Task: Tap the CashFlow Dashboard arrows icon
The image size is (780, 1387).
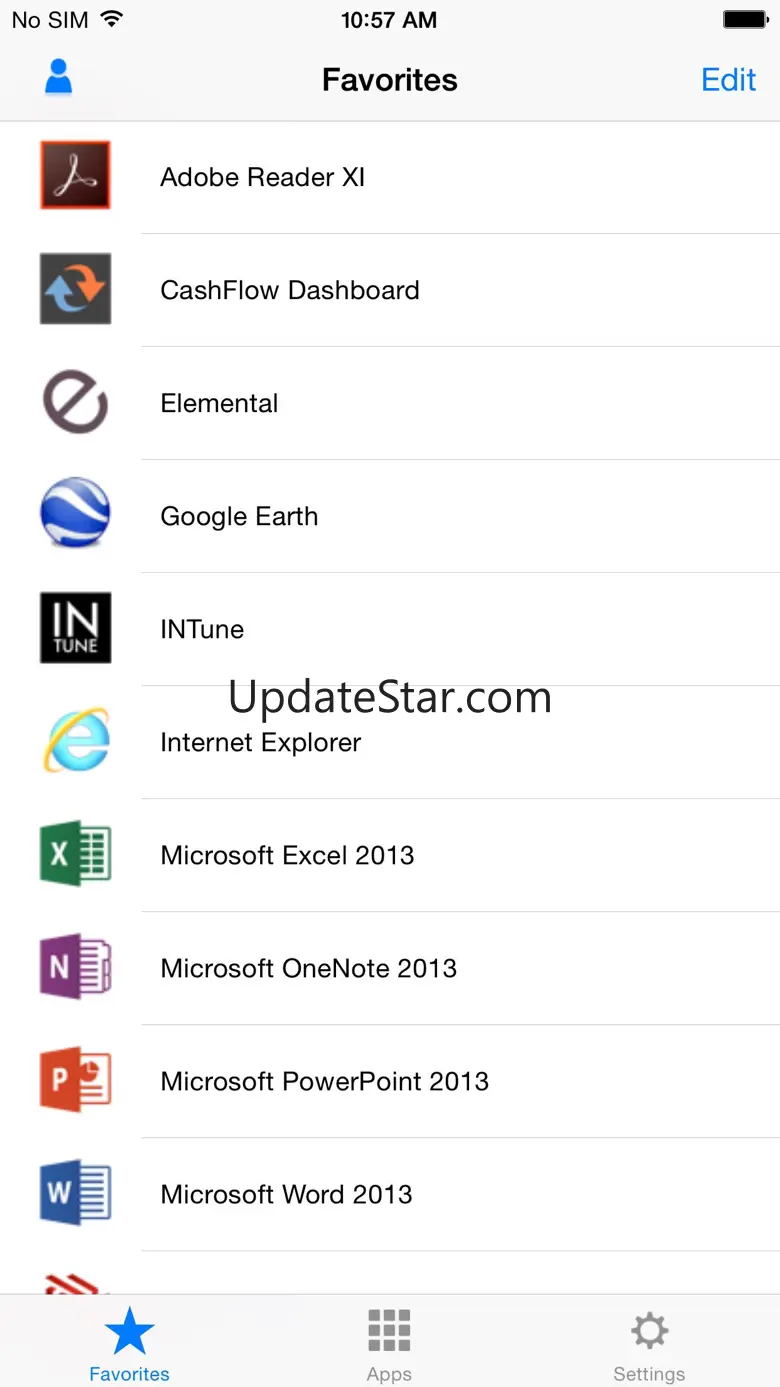Action: pyautogui.click(x=75, y=289)
